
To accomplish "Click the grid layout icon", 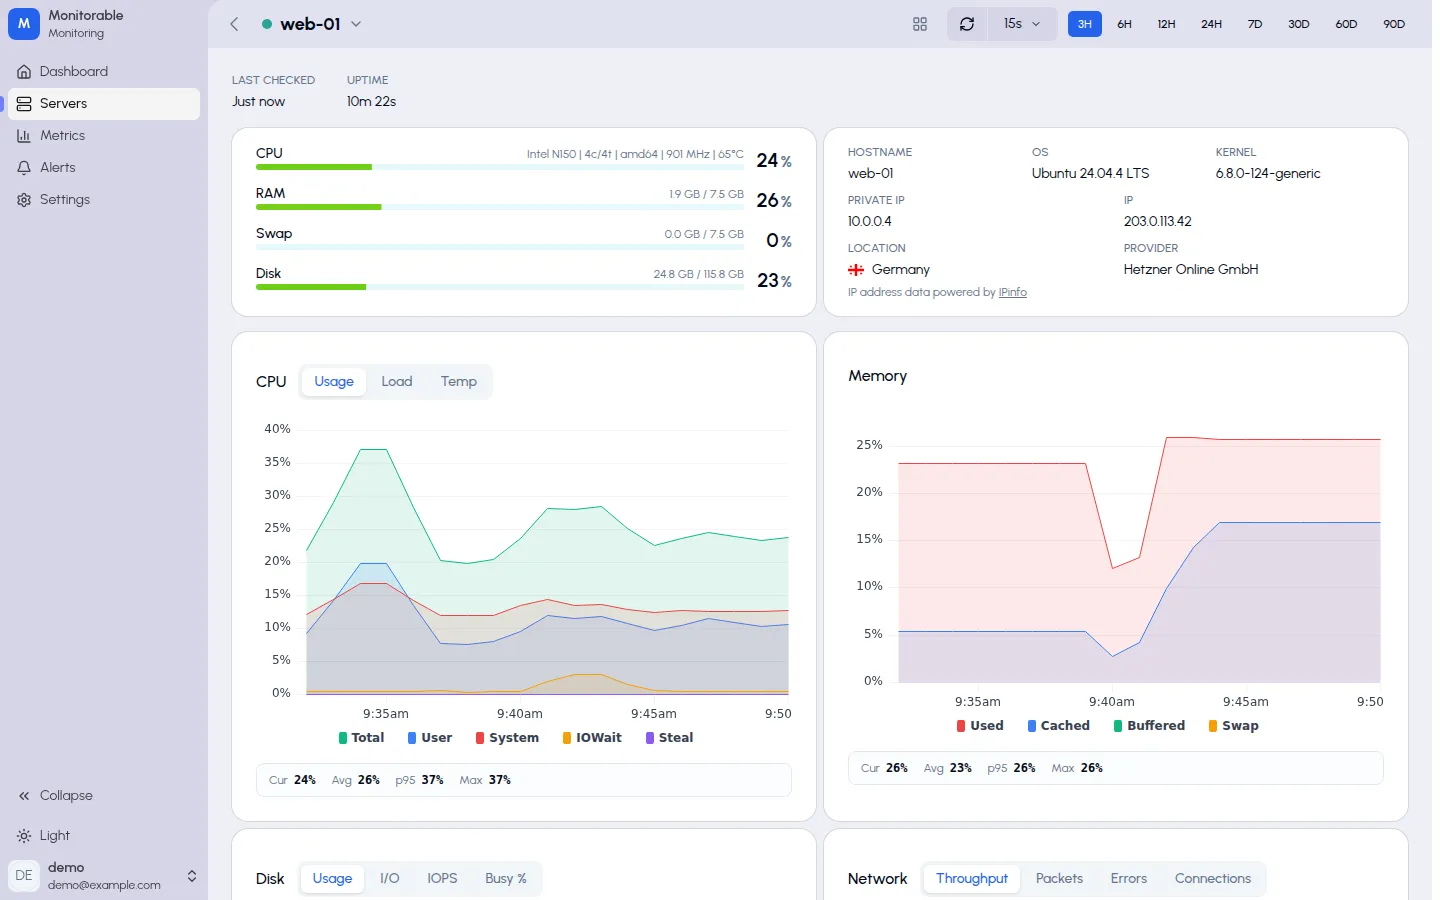I will pyautogui.click(x=920, y=24).
